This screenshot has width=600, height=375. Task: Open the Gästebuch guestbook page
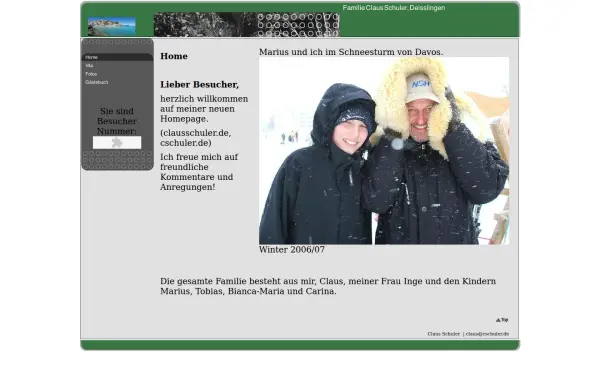(x=96, y=82)
